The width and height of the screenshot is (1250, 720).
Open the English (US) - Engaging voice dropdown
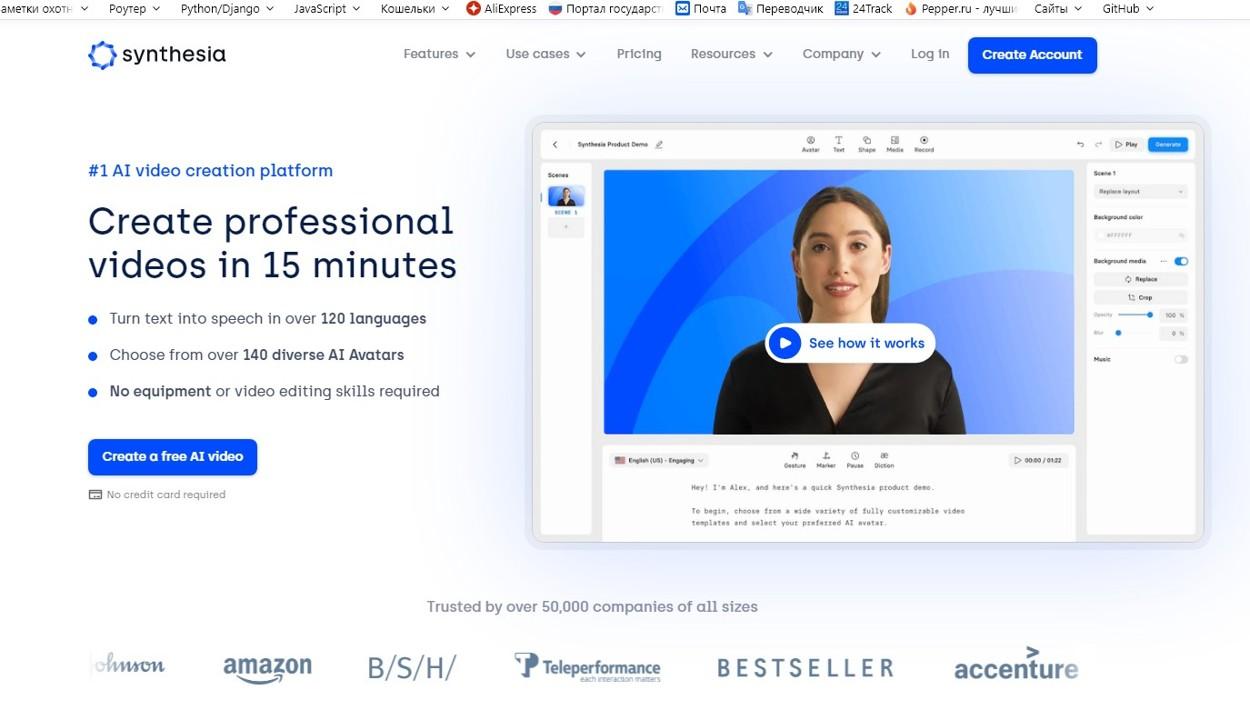coord(659,461)
